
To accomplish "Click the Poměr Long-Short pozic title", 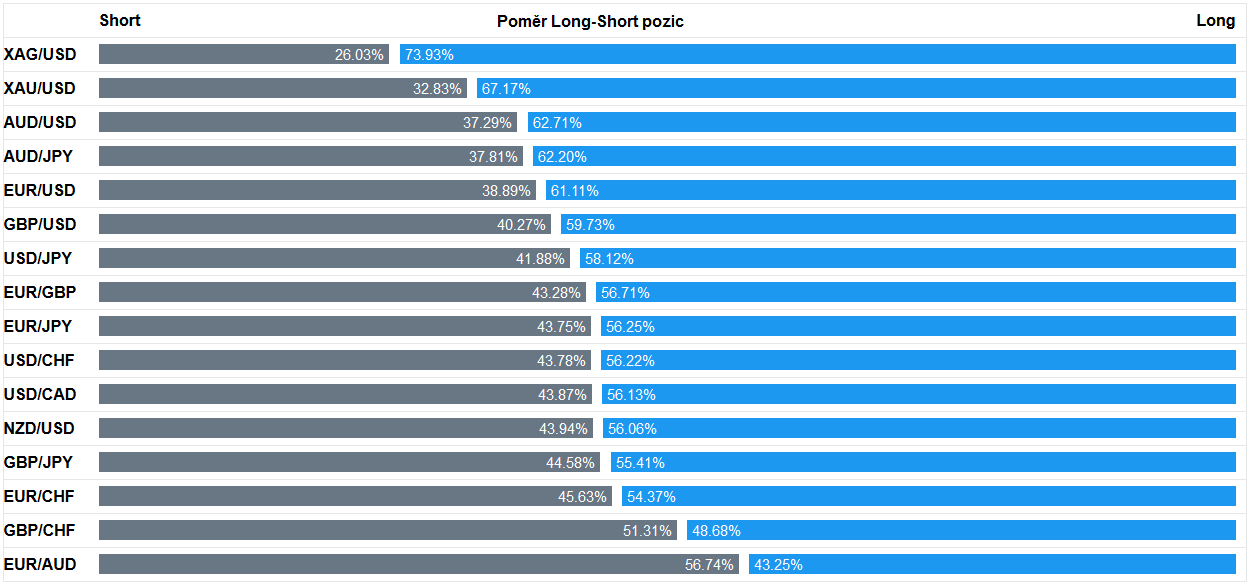I will tap(591, 21).
